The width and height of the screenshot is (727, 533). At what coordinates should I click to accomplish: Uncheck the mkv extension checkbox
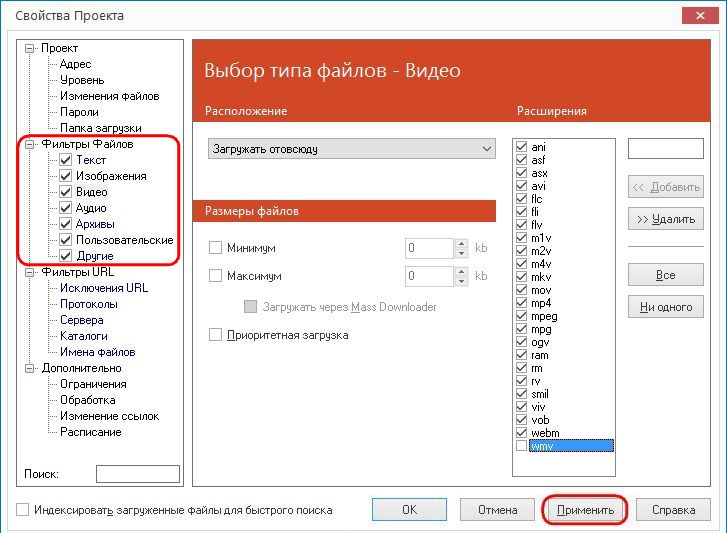tap(522, 277)
